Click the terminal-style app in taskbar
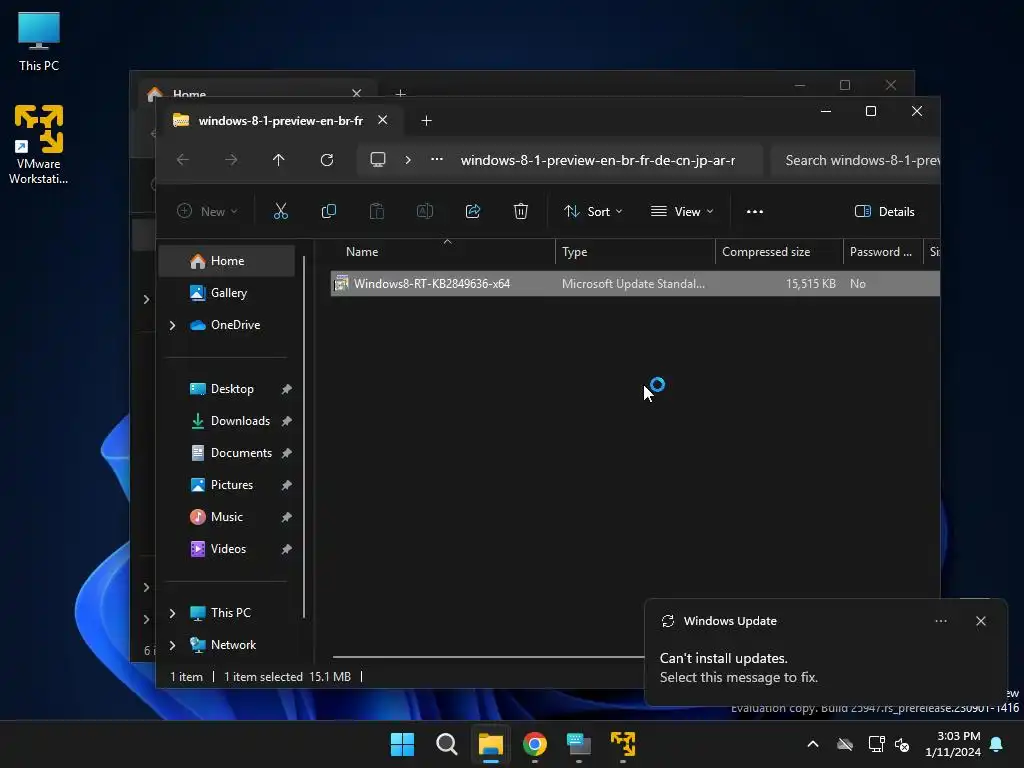Screen dimensions: 1024x768 point(579,744)
